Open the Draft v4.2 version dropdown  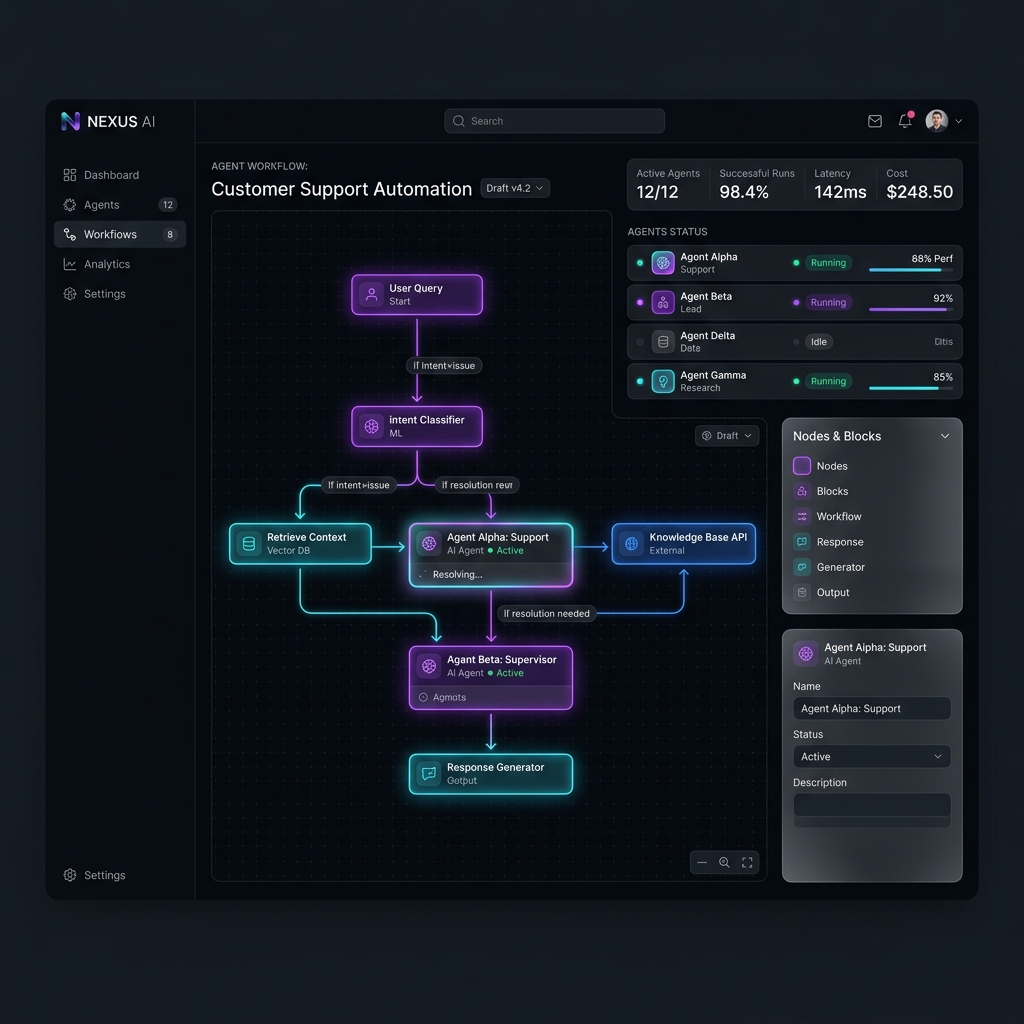pyautogui.click(x=515, y=188)
